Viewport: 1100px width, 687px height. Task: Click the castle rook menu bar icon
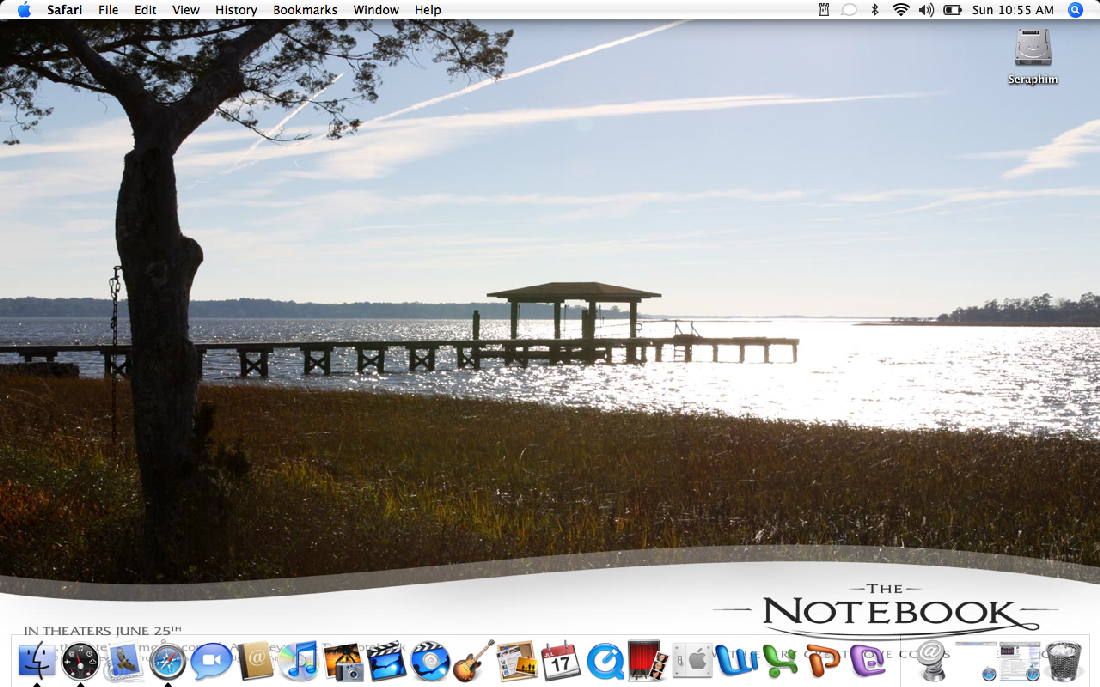pyautogui.click(x=824, y=10)
